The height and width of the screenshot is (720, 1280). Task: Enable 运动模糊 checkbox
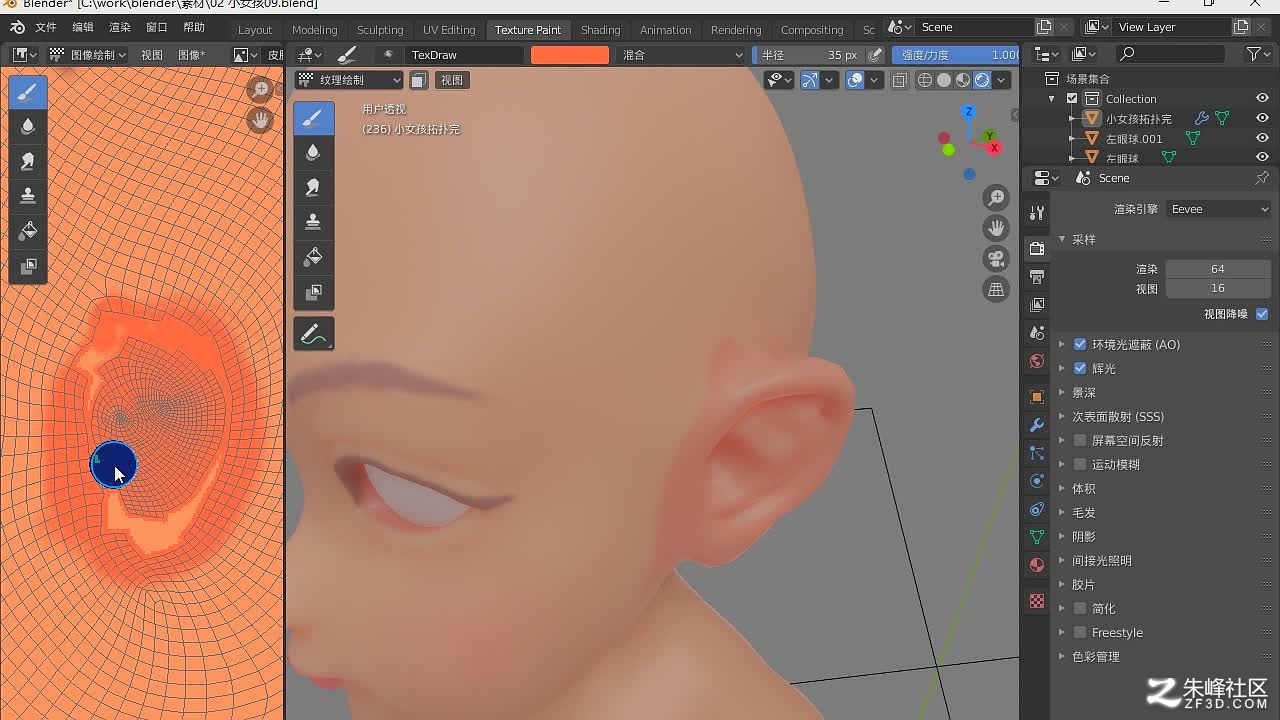1080,464
